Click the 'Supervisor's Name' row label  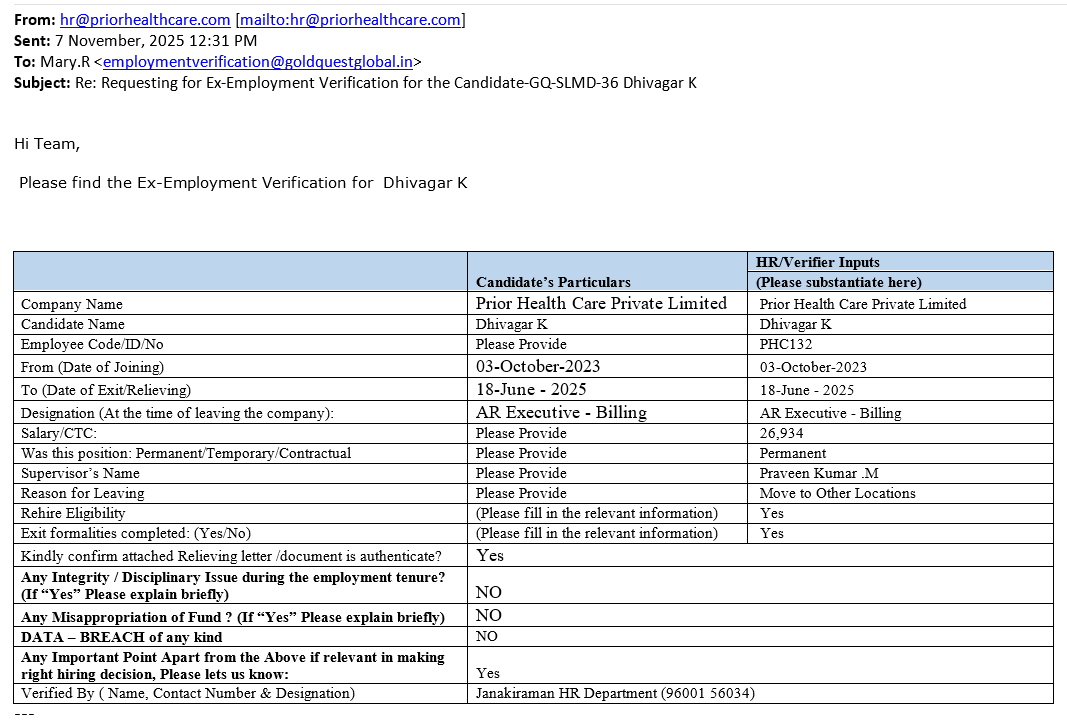(80, 473)
